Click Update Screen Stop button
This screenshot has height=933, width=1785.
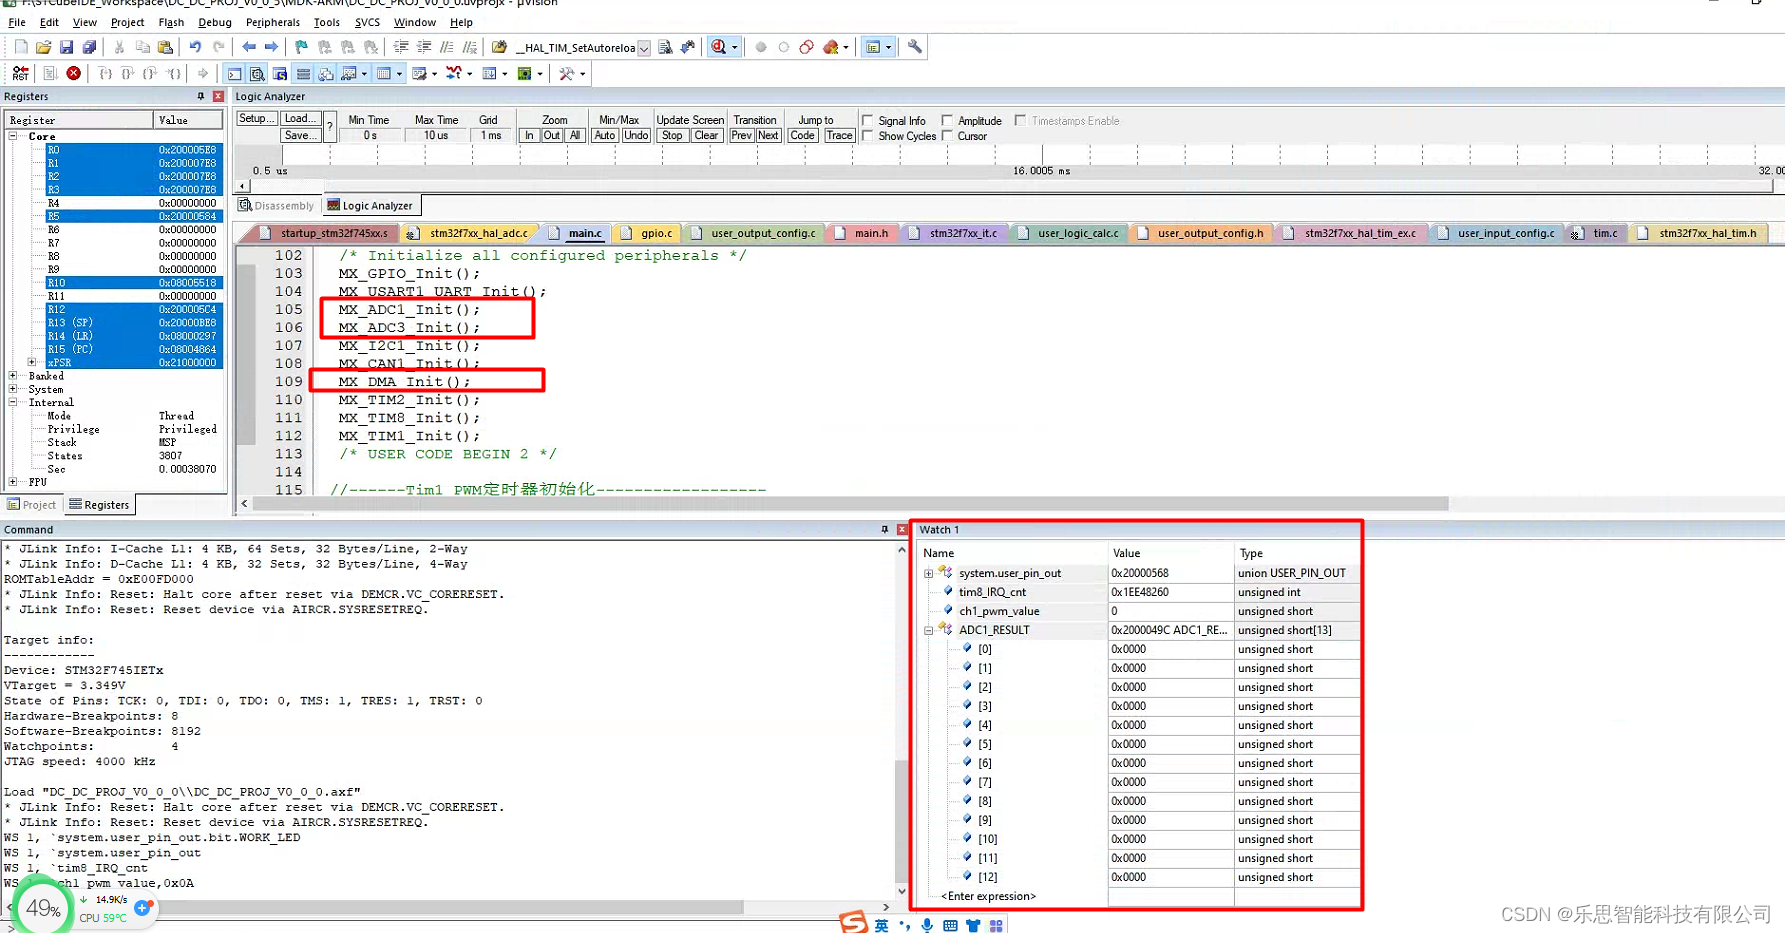pos(672,136)
